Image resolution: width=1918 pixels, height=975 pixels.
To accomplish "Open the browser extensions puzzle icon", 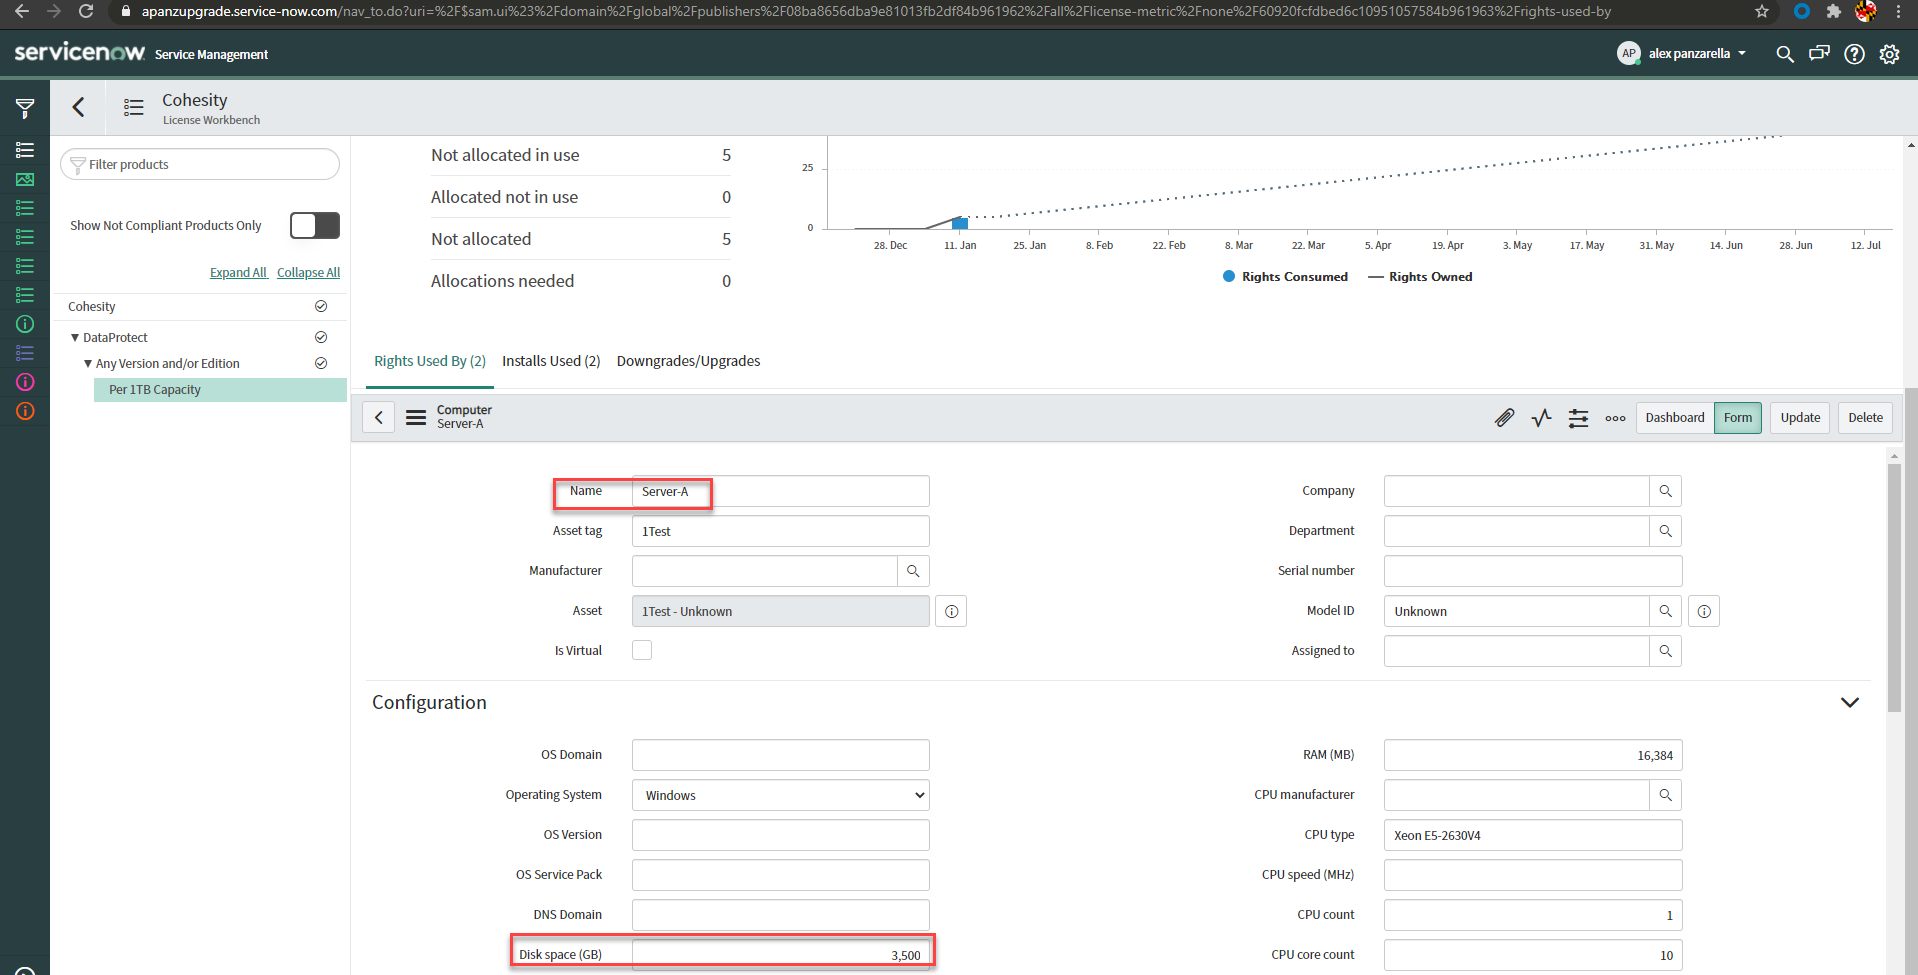I will (x=1833, y=11).
